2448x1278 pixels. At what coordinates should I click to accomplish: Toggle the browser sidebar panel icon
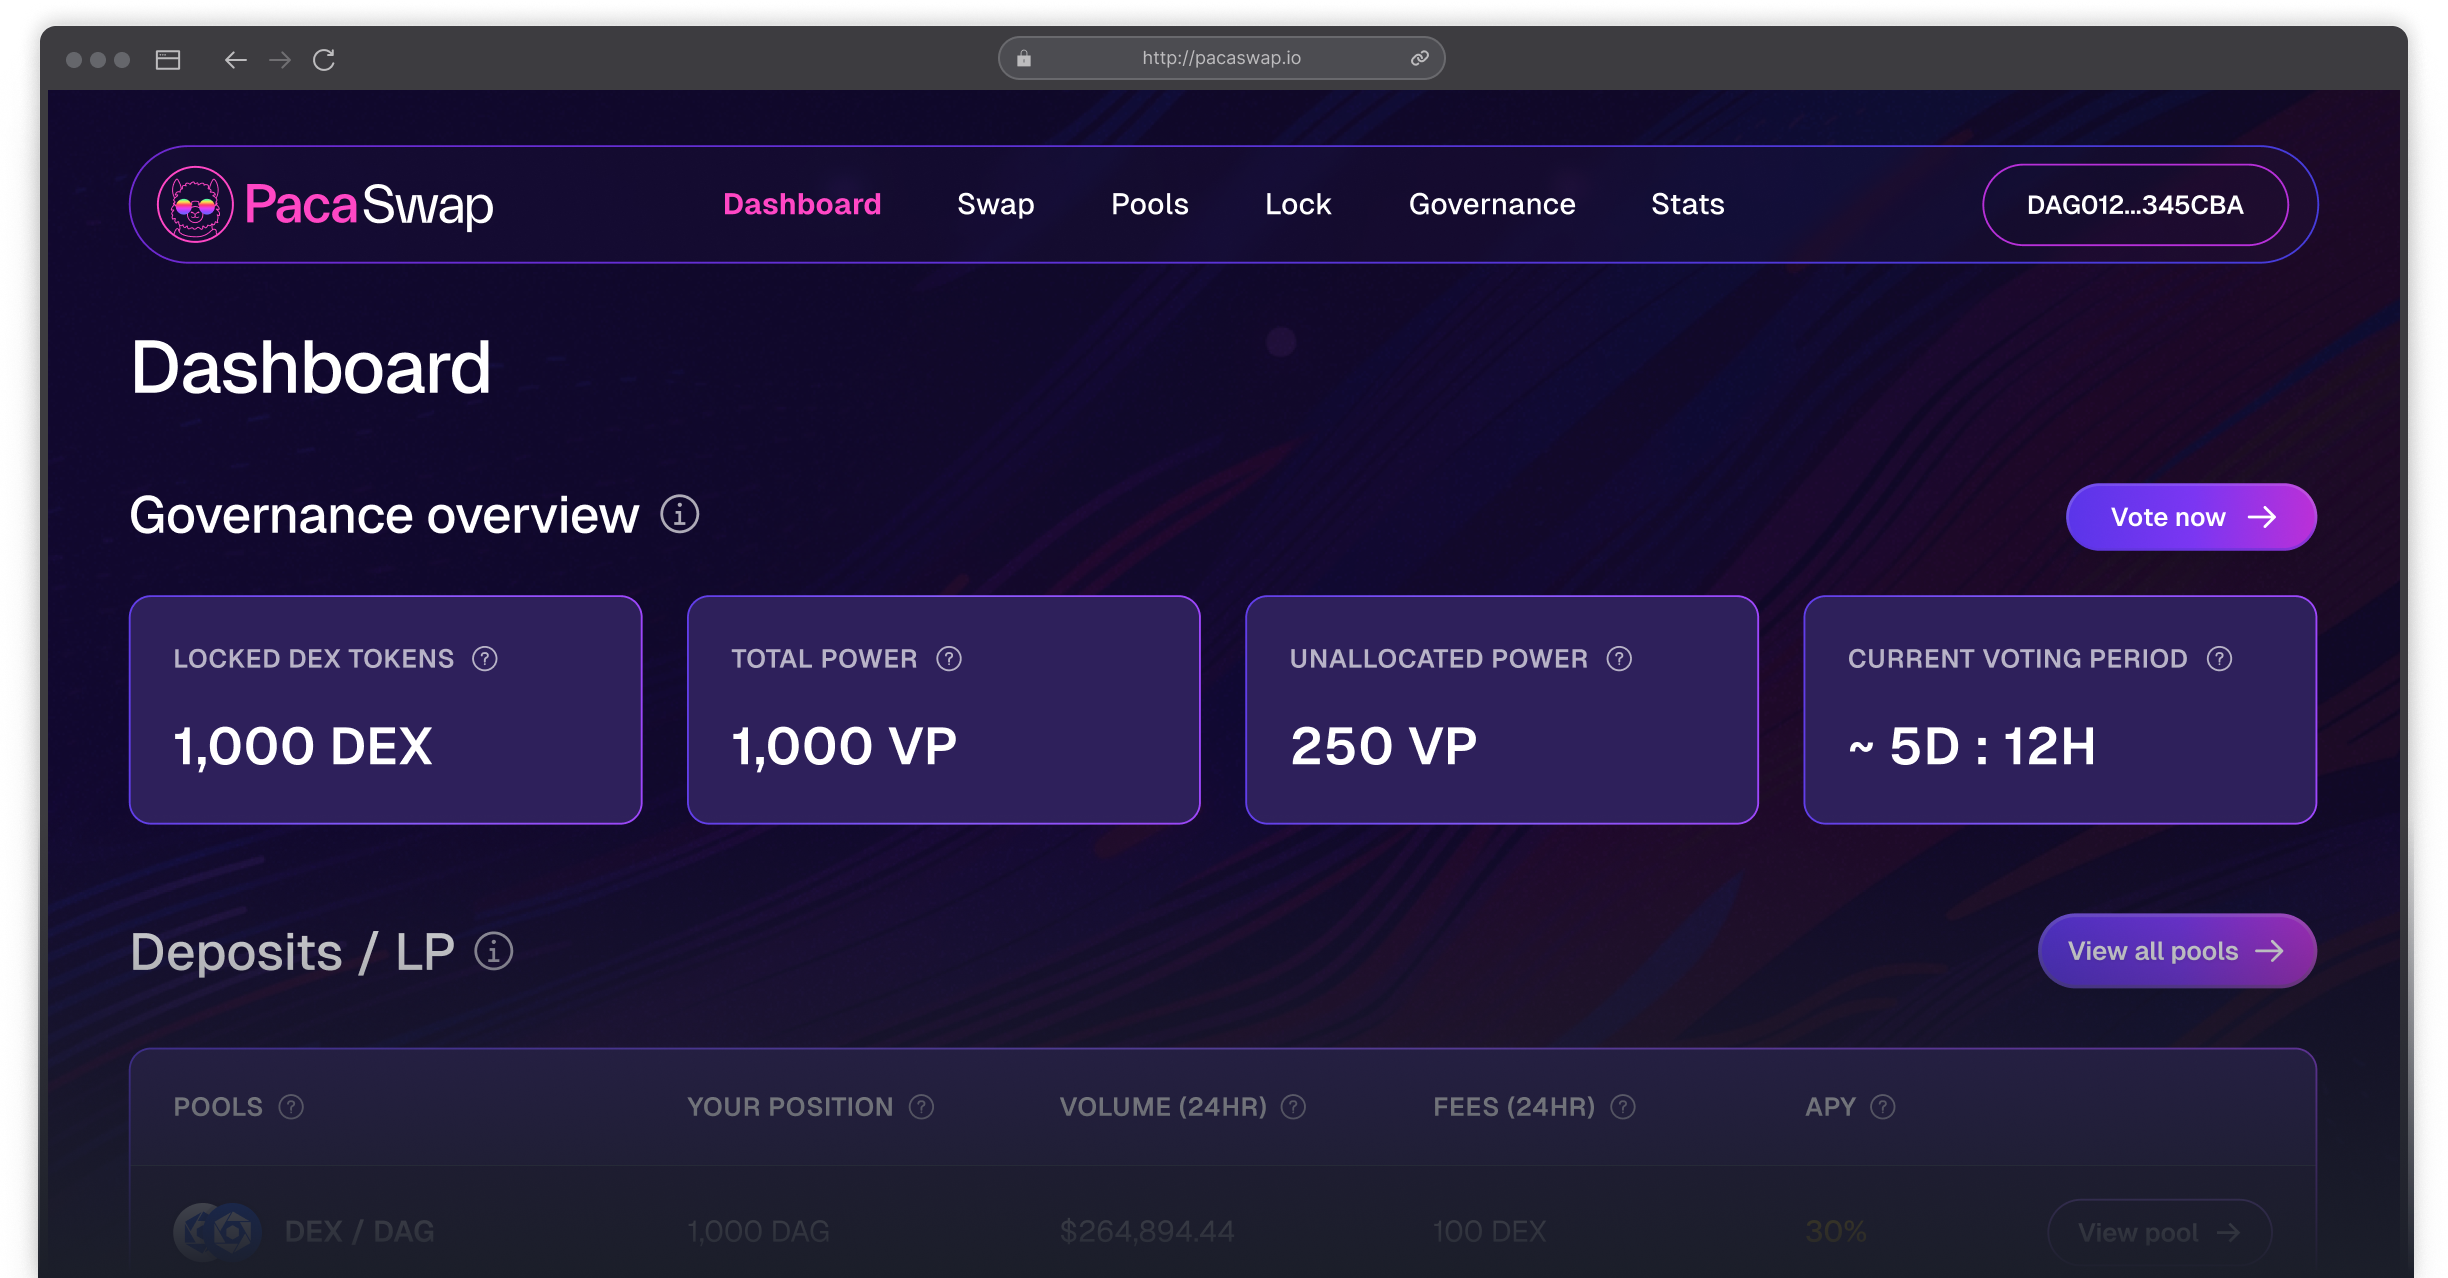click(x=168, y=60)
